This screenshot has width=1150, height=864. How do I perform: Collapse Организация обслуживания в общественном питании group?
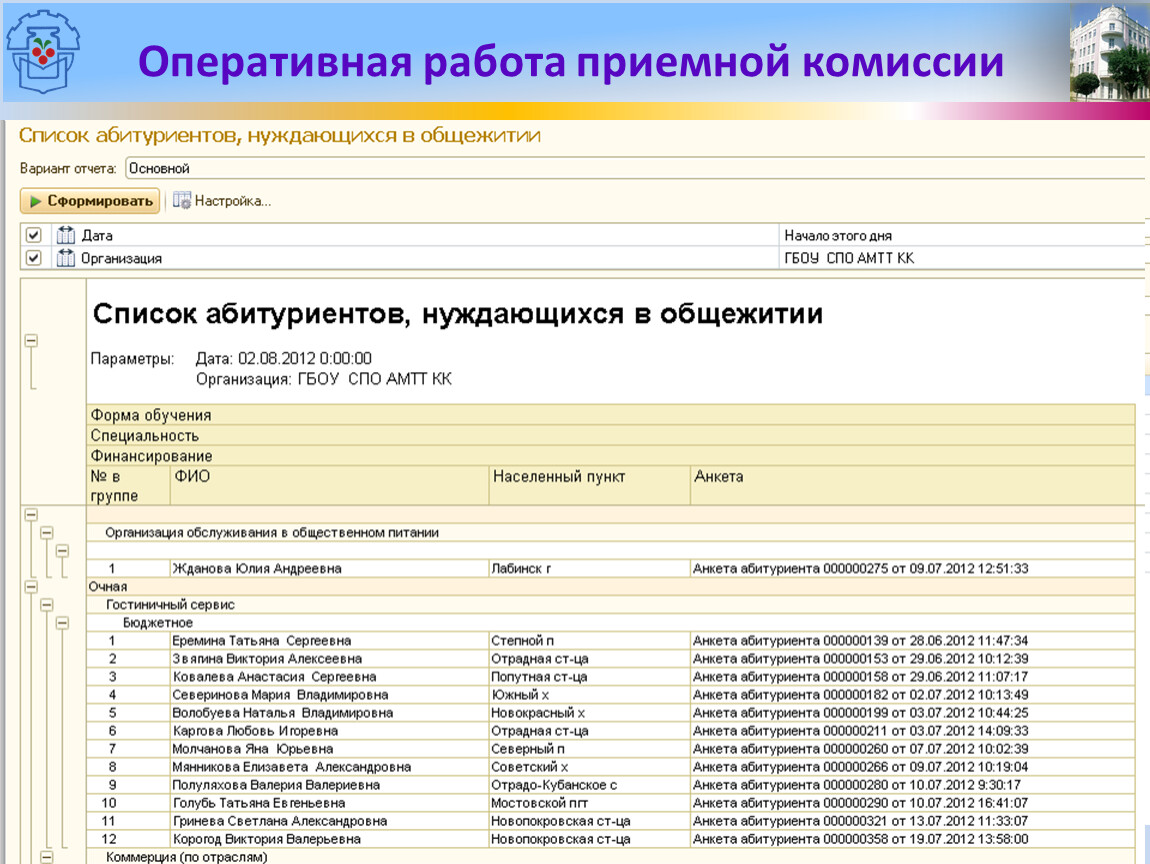tap(46, 533)
